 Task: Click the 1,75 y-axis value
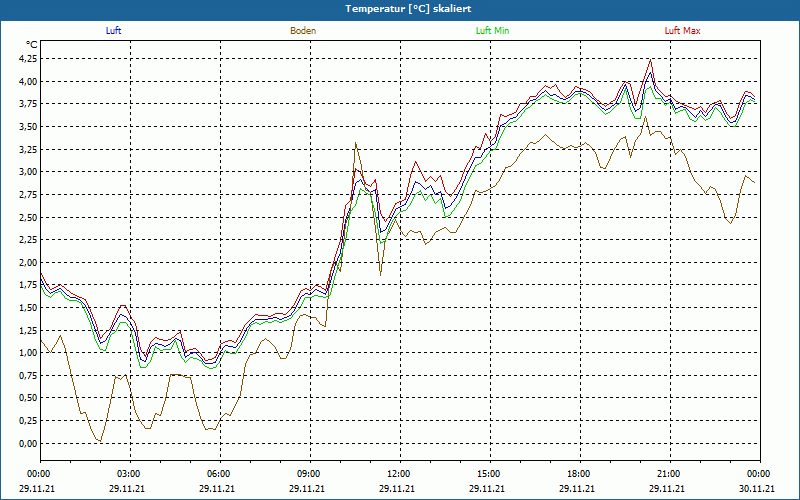pos(28,285)
